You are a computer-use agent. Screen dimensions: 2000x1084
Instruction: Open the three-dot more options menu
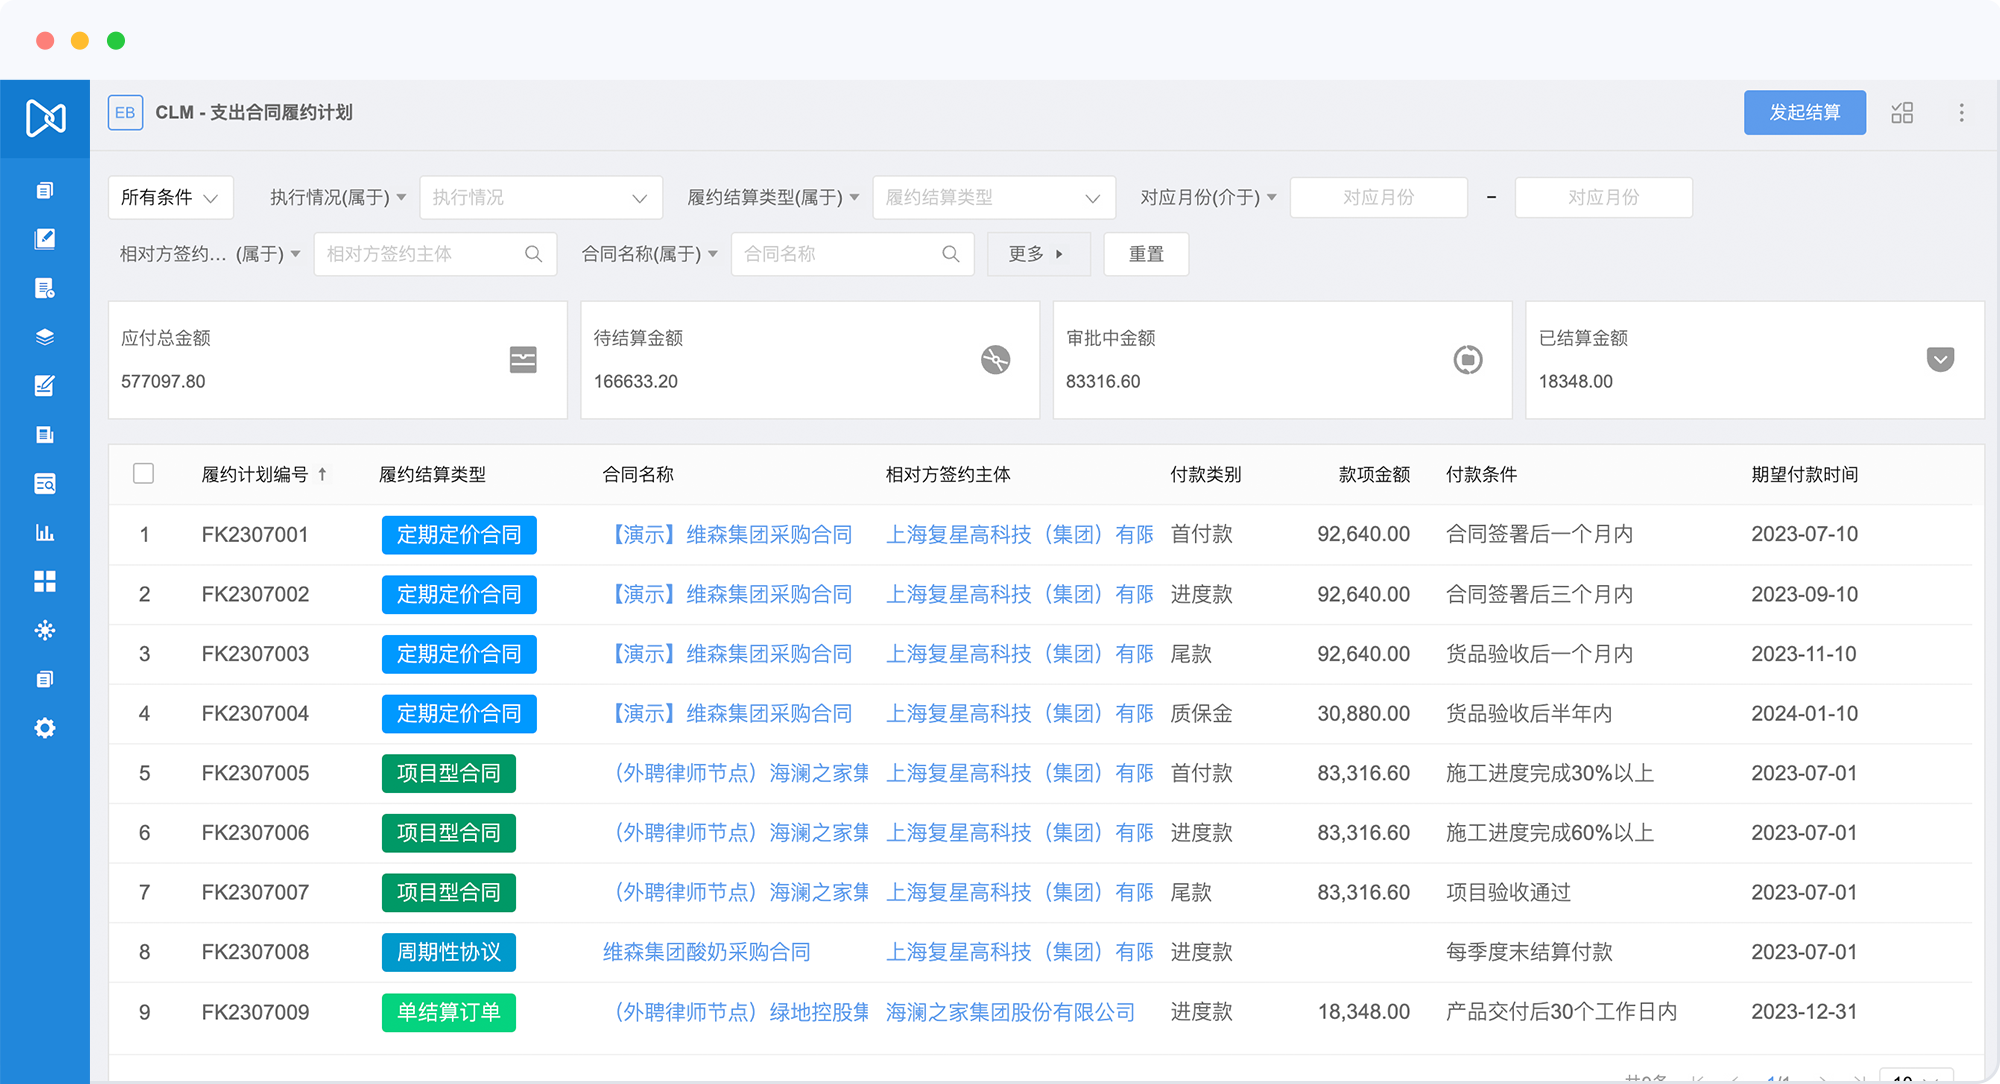tap(1961, 113)
